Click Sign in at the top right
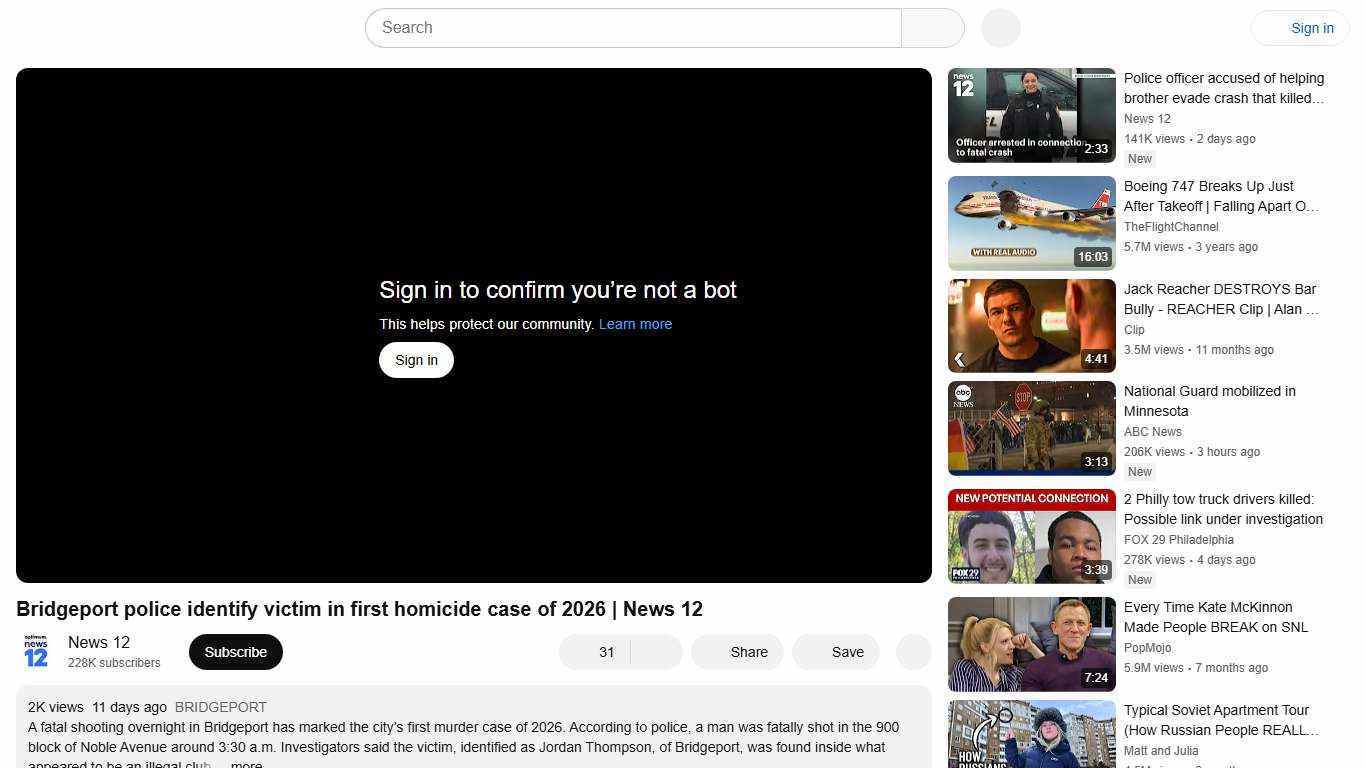This screenshot has height=768, width=1366. click(1300, 28)
